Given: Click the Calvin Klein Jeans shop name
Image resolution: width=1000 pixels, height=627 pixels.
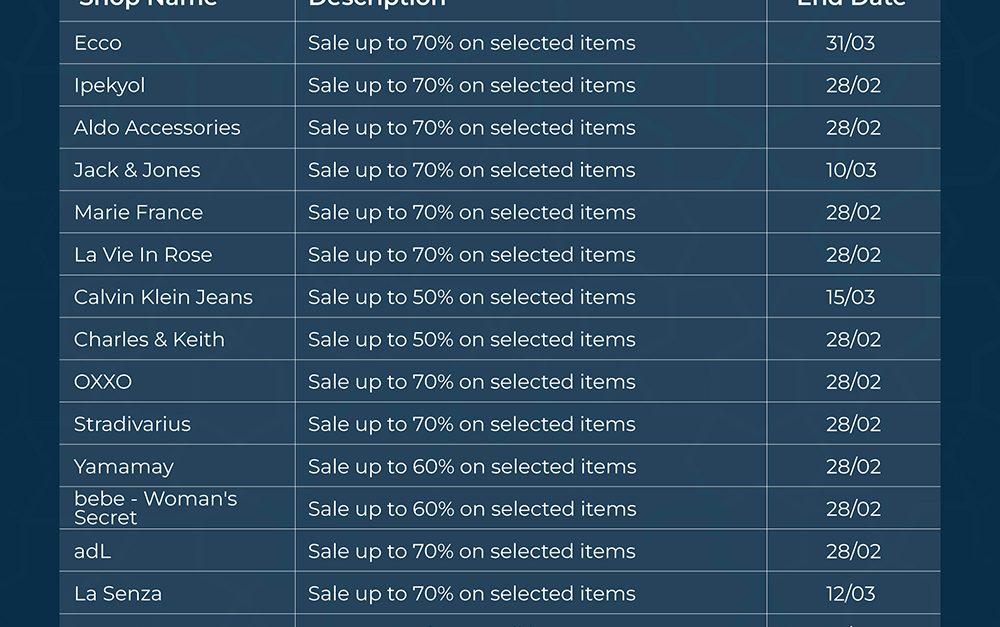Looking at the screenshot, I should [163, 297].
